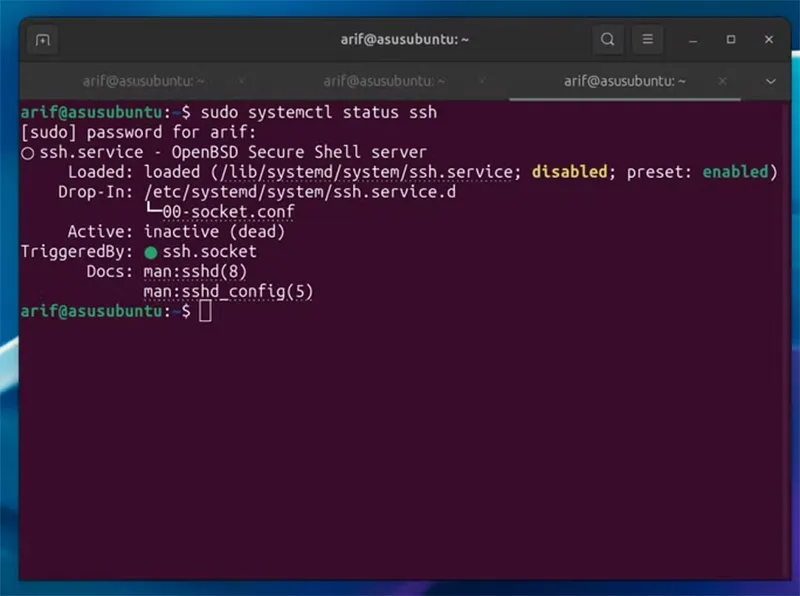Image resolution: width=800 pixels, height=596 pixels.
Task: Expand the tab list chevron on the right
Action: click(x=770, y=81)
